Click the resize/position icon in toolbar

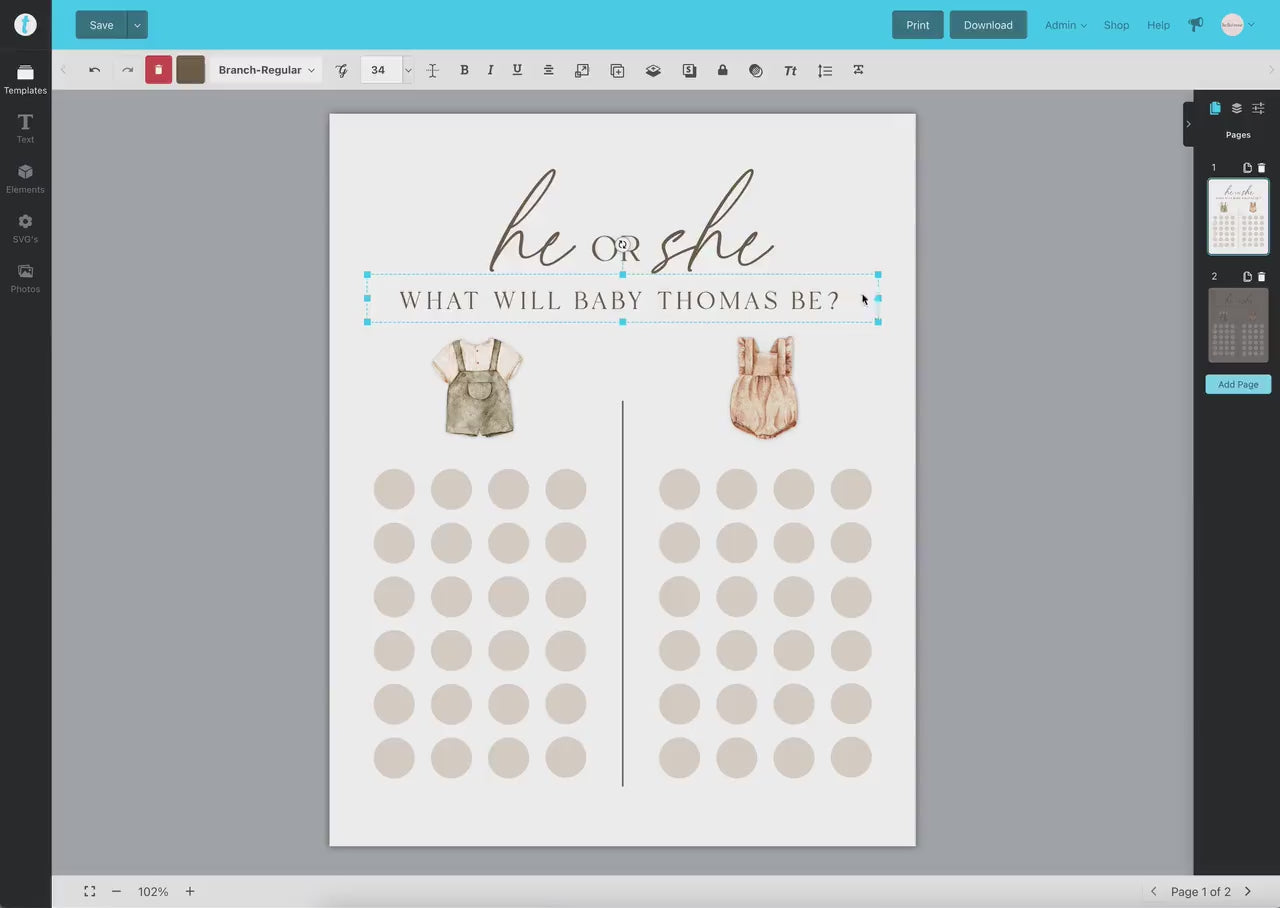pos(582,70)
